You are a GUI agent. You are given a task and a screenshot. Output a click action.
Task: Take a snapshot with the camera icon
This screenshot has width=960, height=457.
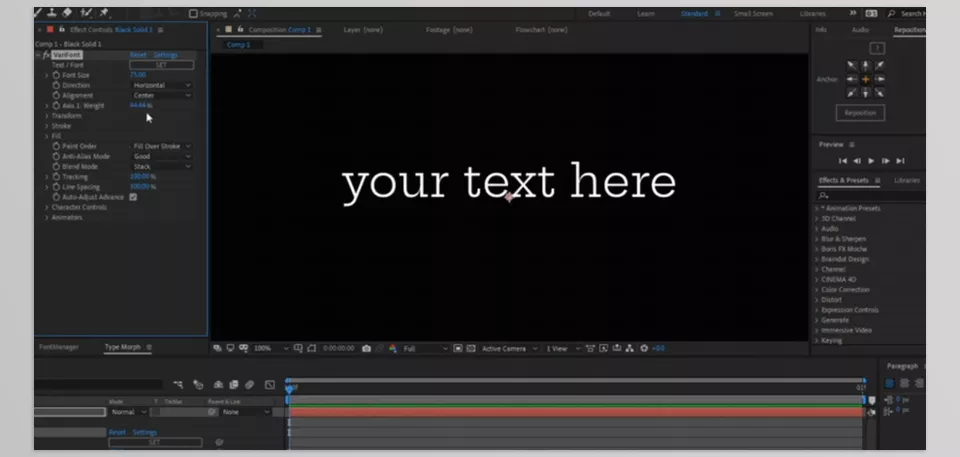(x=366, y=349)
